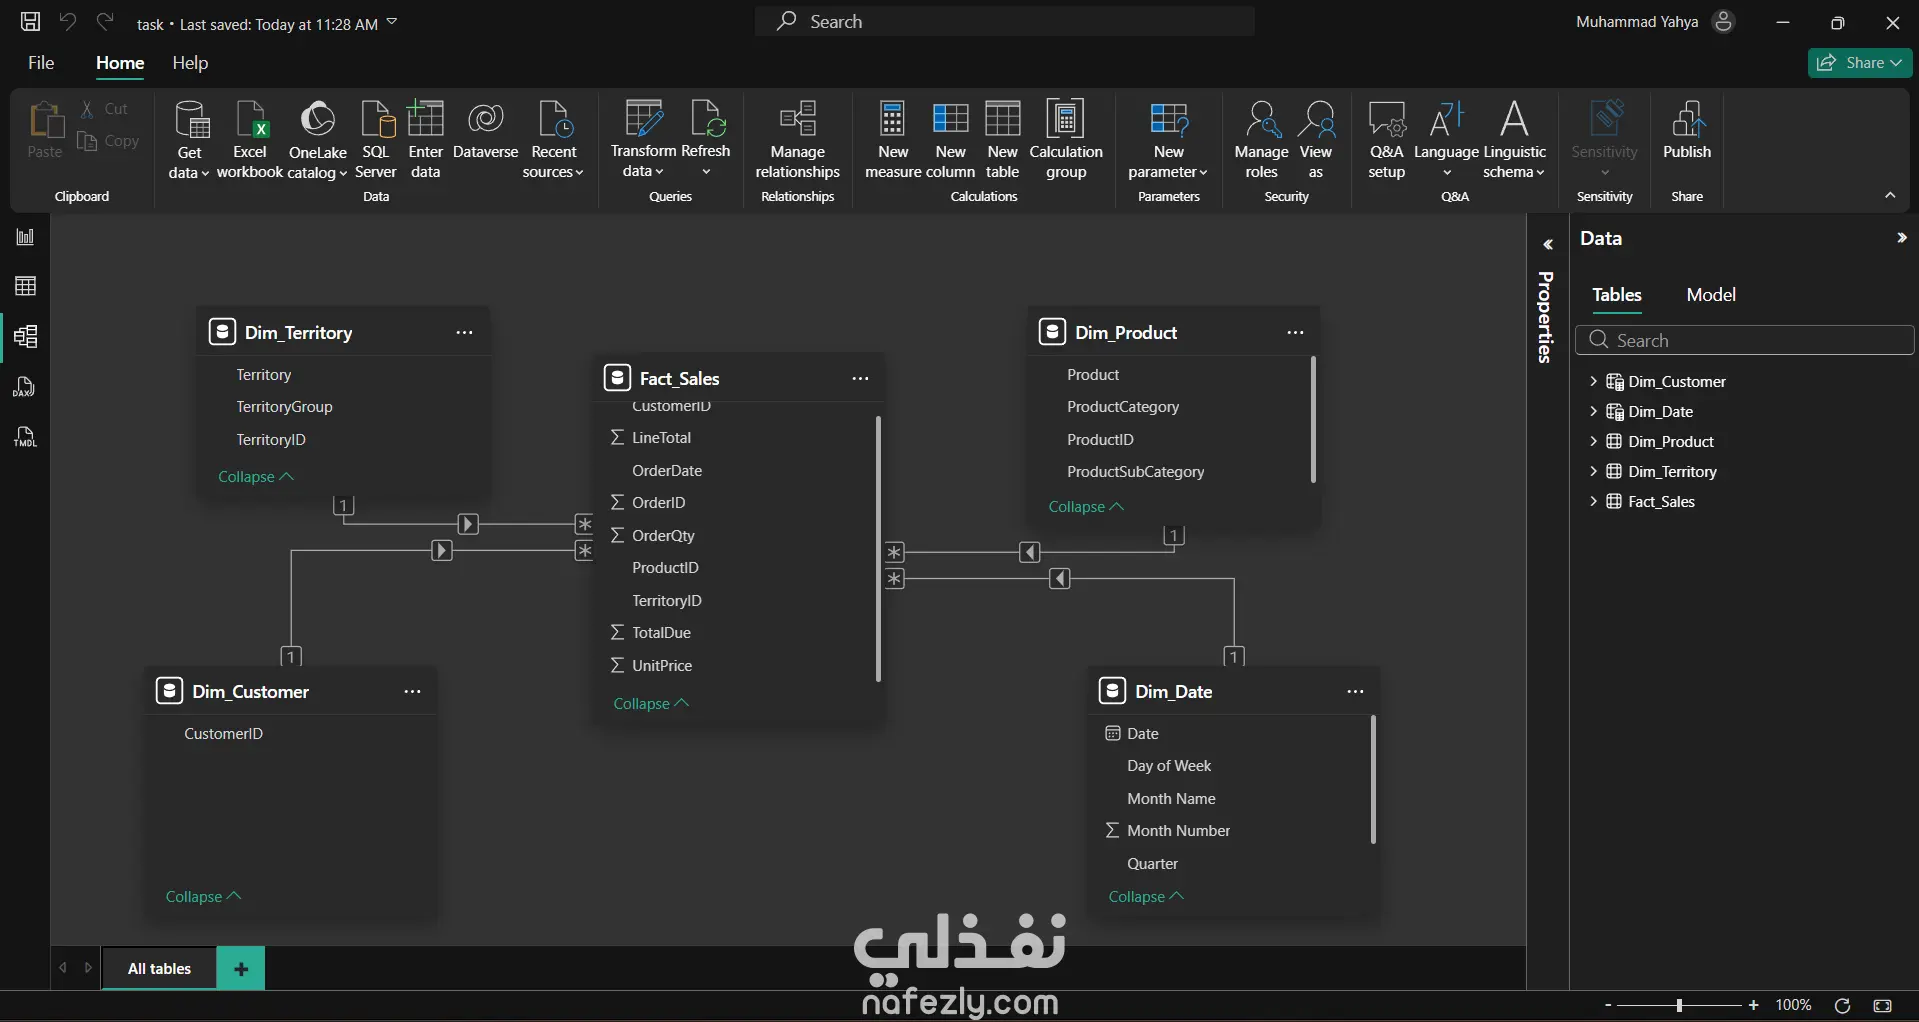Open Dim_Product table more options
The width and height of the screenshot is (1919, 1022).
tap(1295, 333)
